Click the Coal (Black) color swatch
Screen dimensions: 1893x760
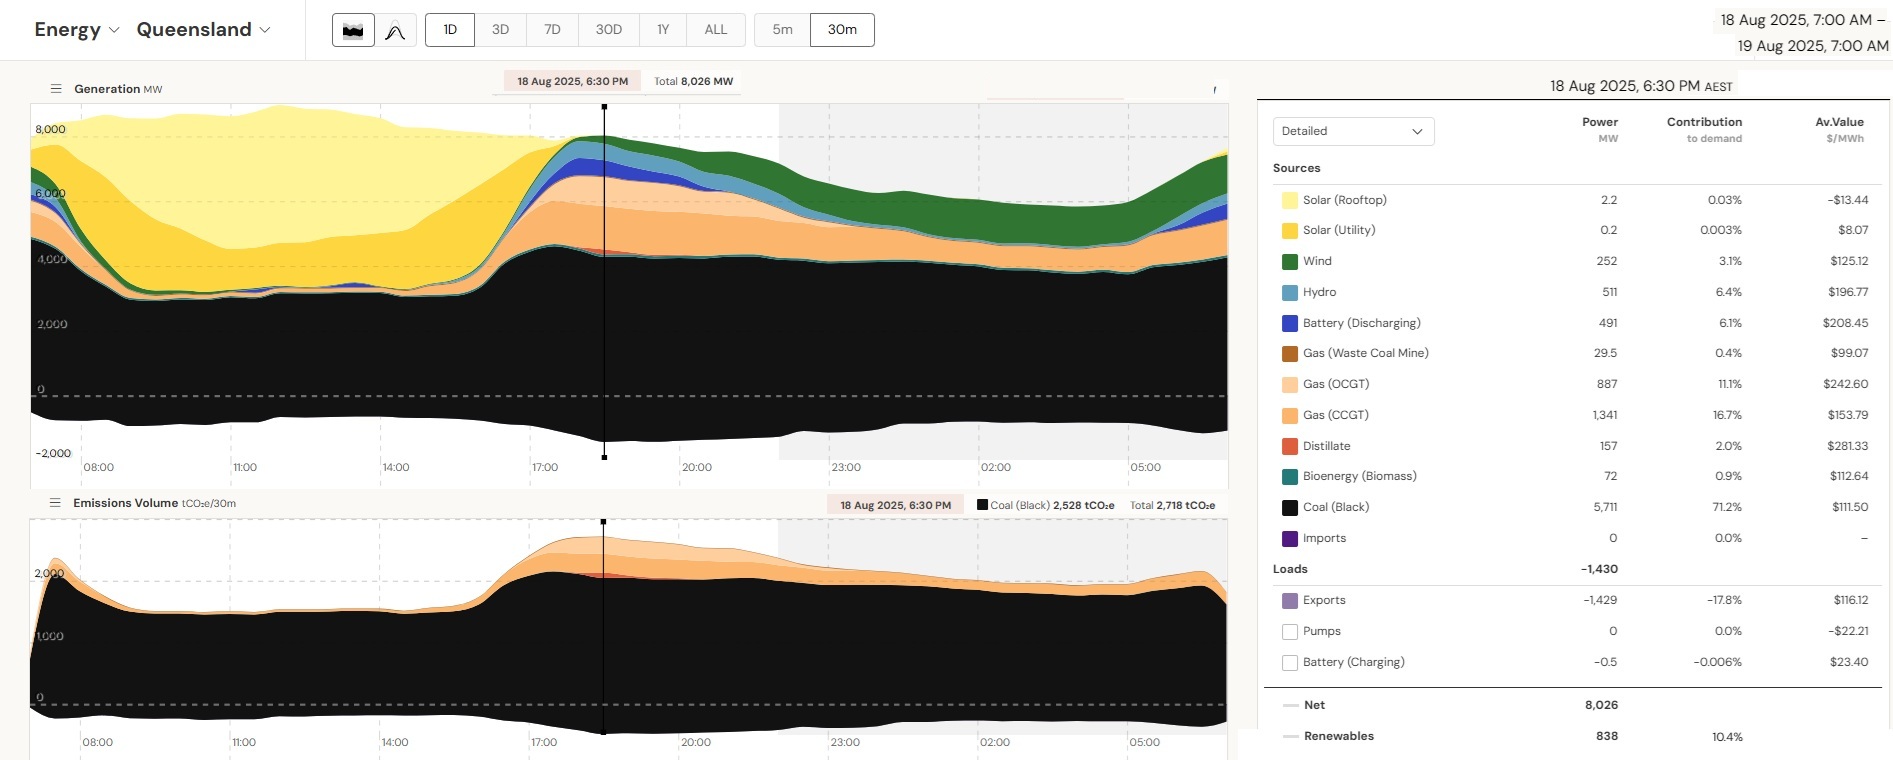(x=1290, y=508)
